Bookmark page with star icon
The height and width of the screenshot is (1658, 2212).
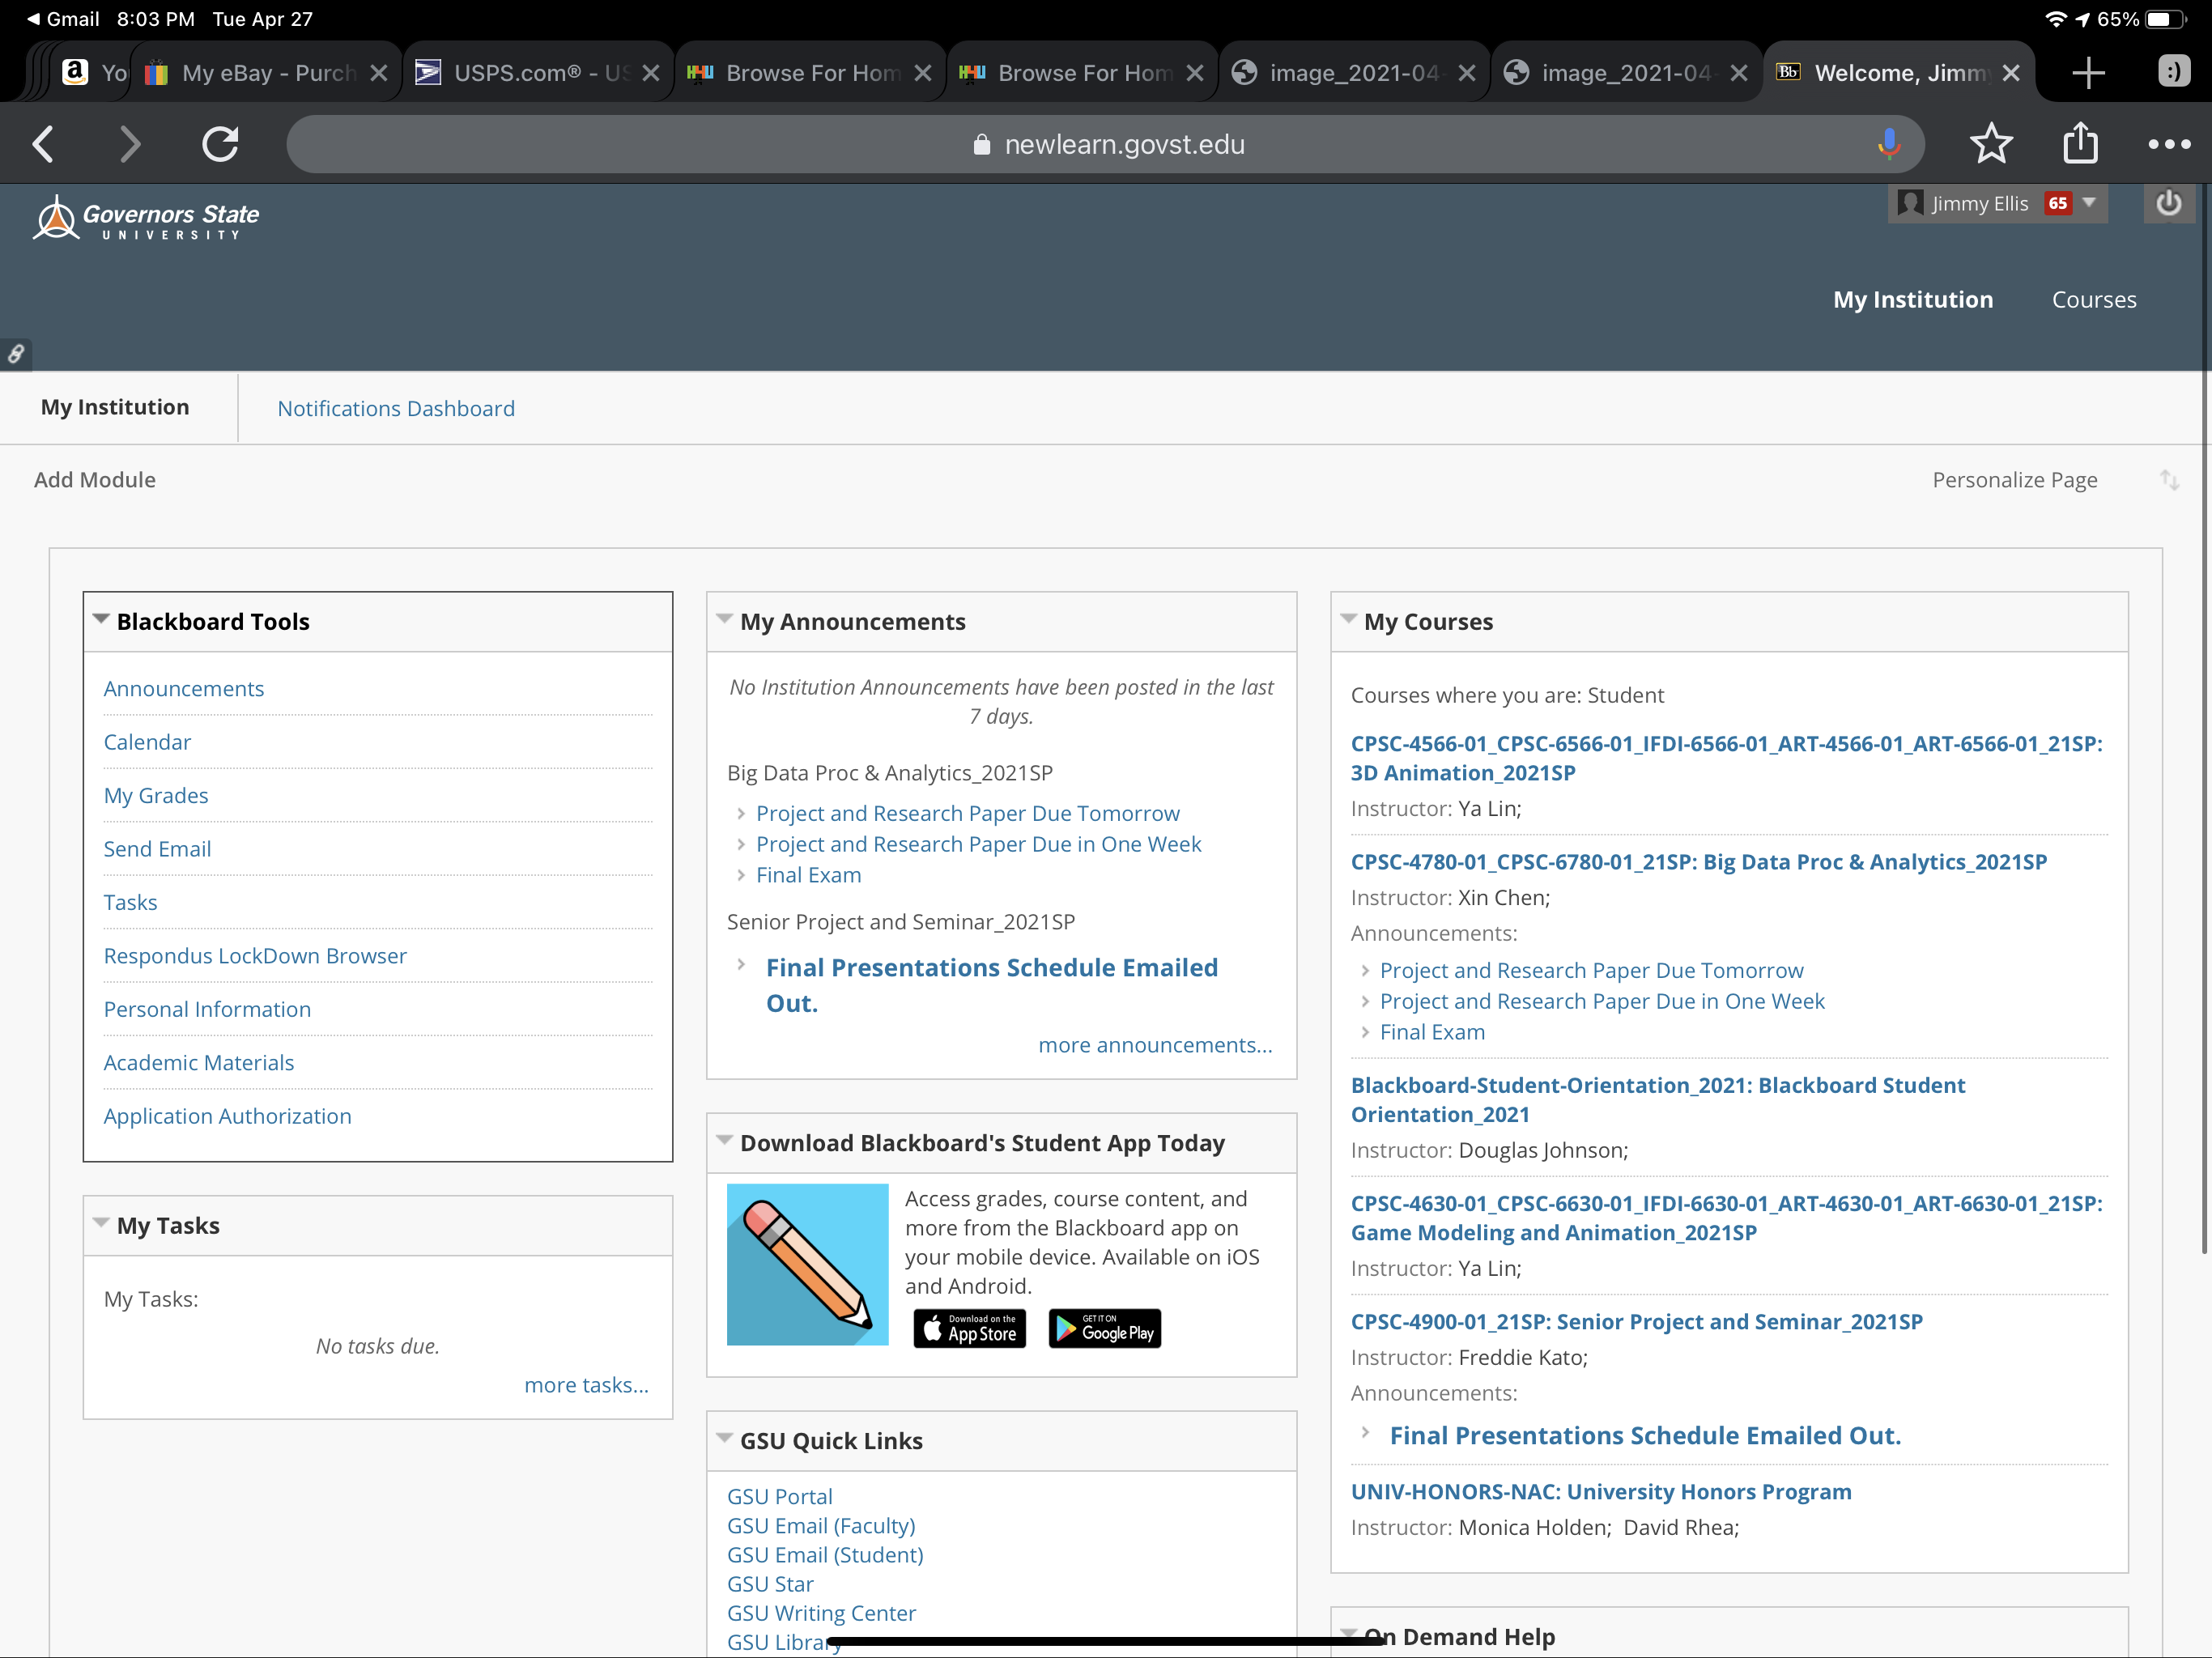pos(1990,144)
